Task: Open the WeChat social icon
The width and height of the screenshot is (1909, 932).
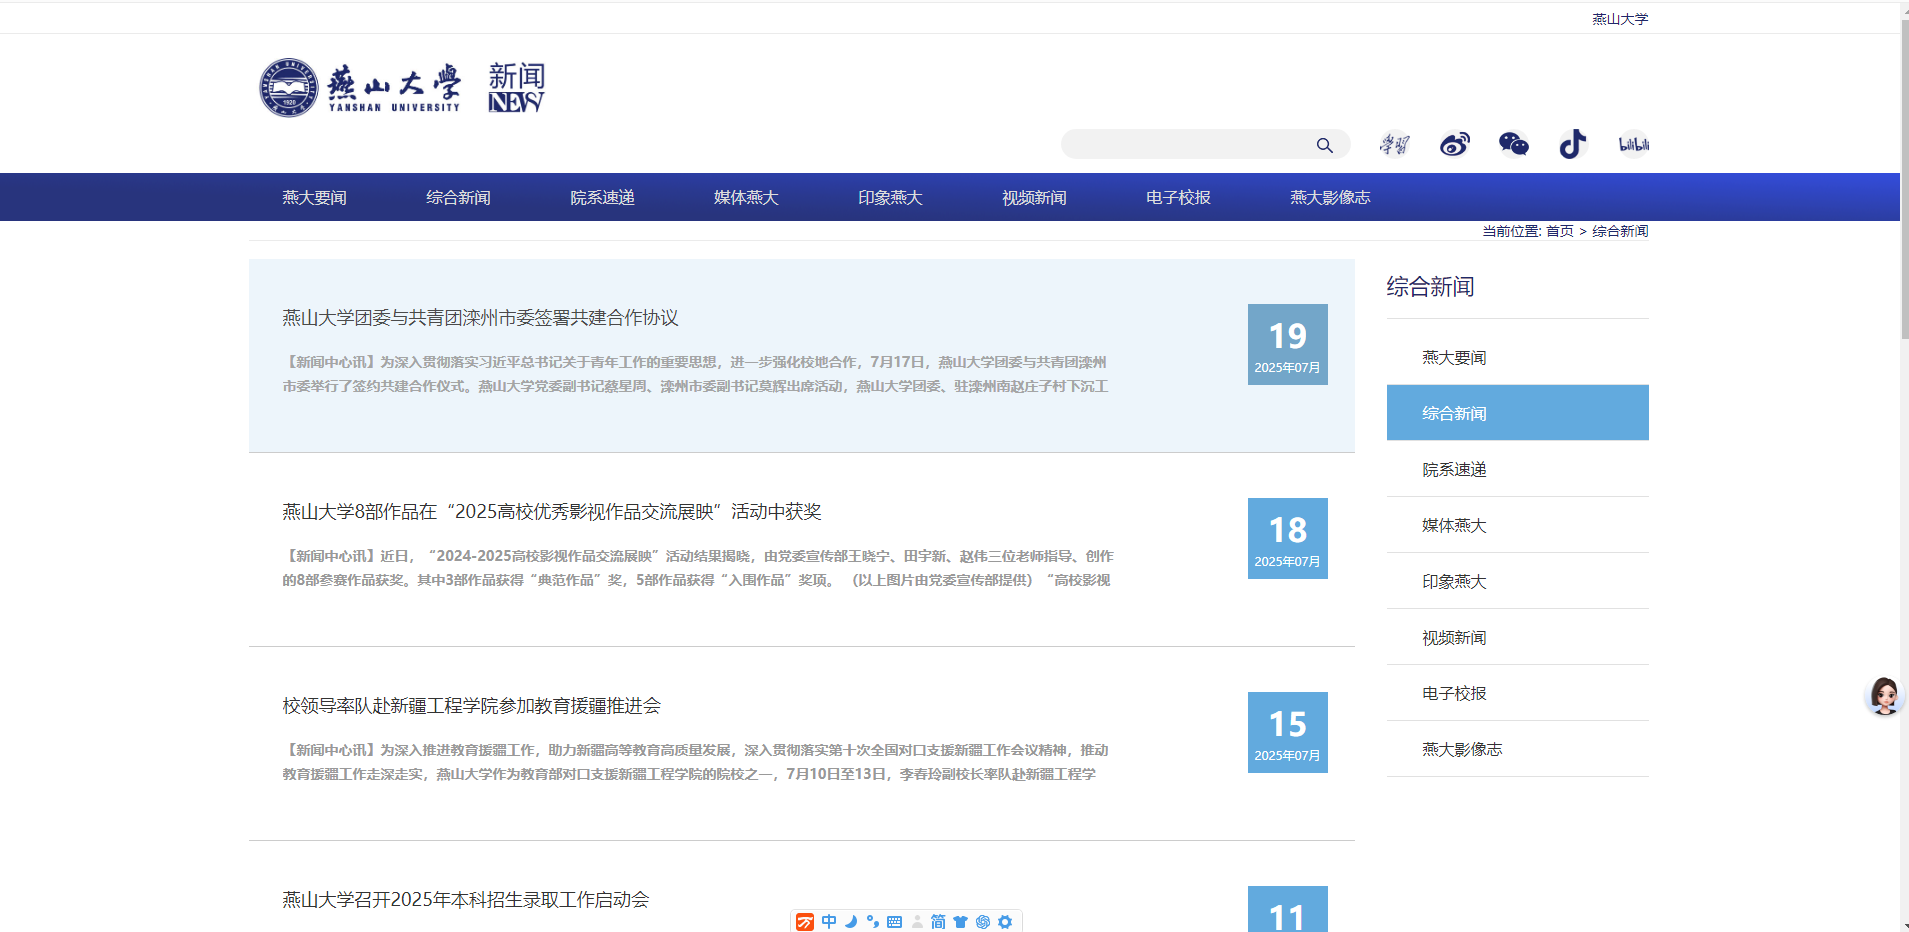Action: [x=1513, y=145]
